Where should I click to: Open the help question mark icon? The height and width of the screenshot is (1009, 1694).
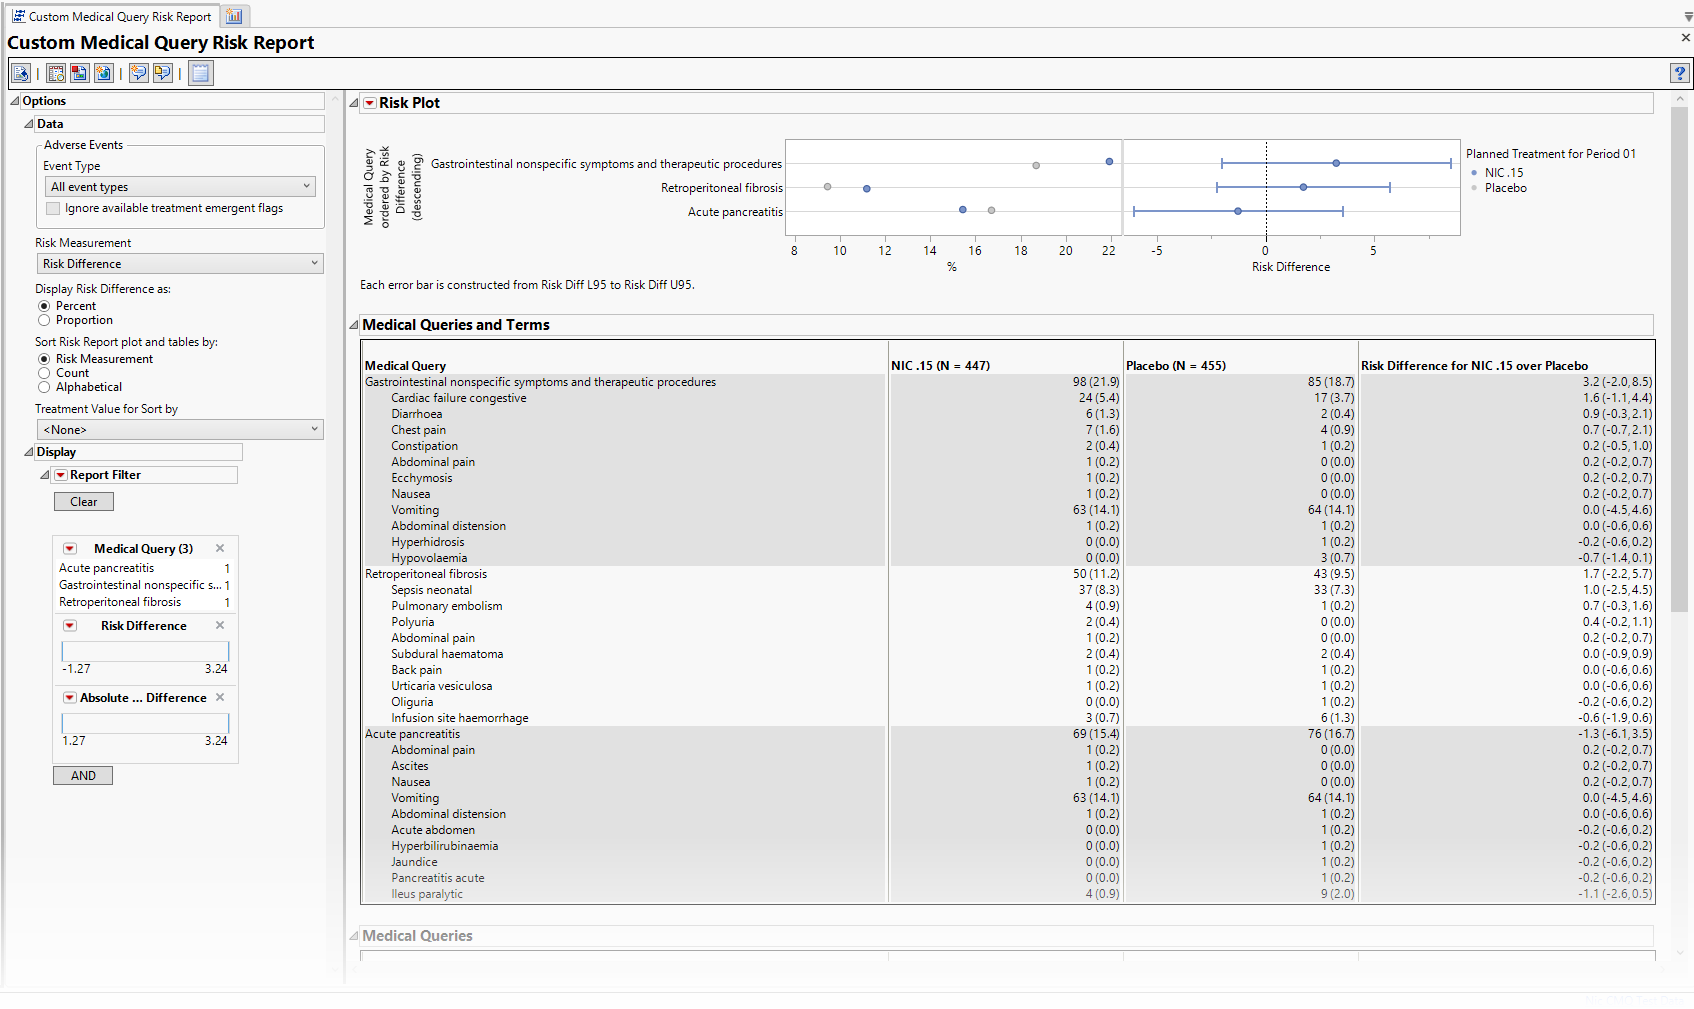coord(1679,73)
